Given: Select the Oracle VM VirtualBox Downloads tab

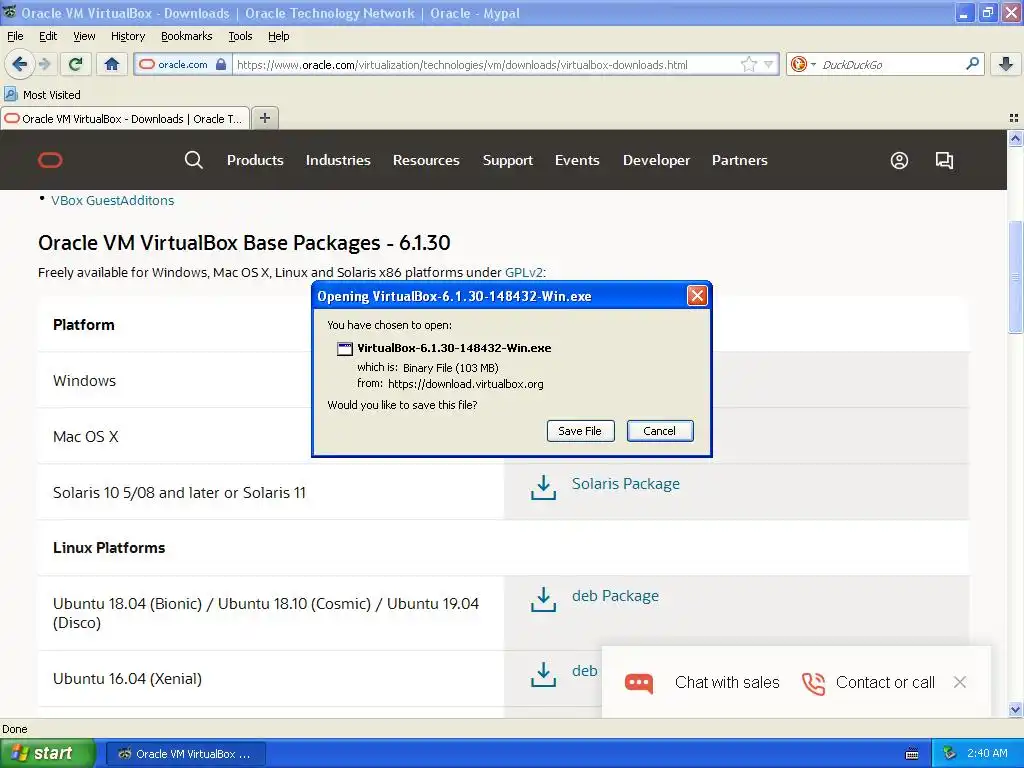Looking at the screenshot, I should point(125,119).
